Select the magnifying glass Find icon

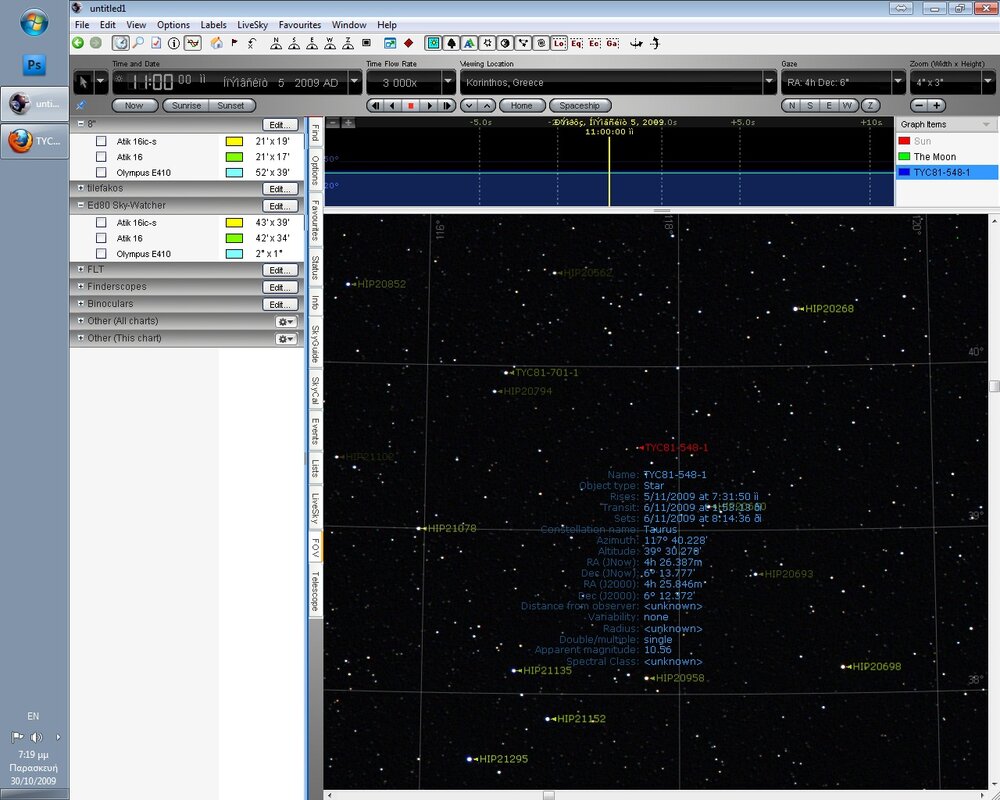coord(138,43)
